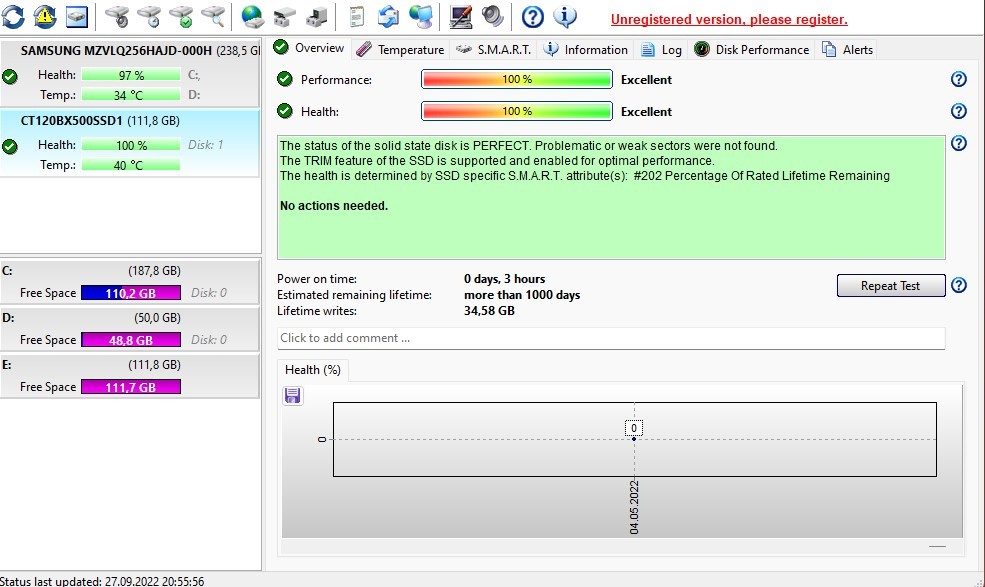
Task: Open the Temperature tab
Action: [x=400, y=50]
